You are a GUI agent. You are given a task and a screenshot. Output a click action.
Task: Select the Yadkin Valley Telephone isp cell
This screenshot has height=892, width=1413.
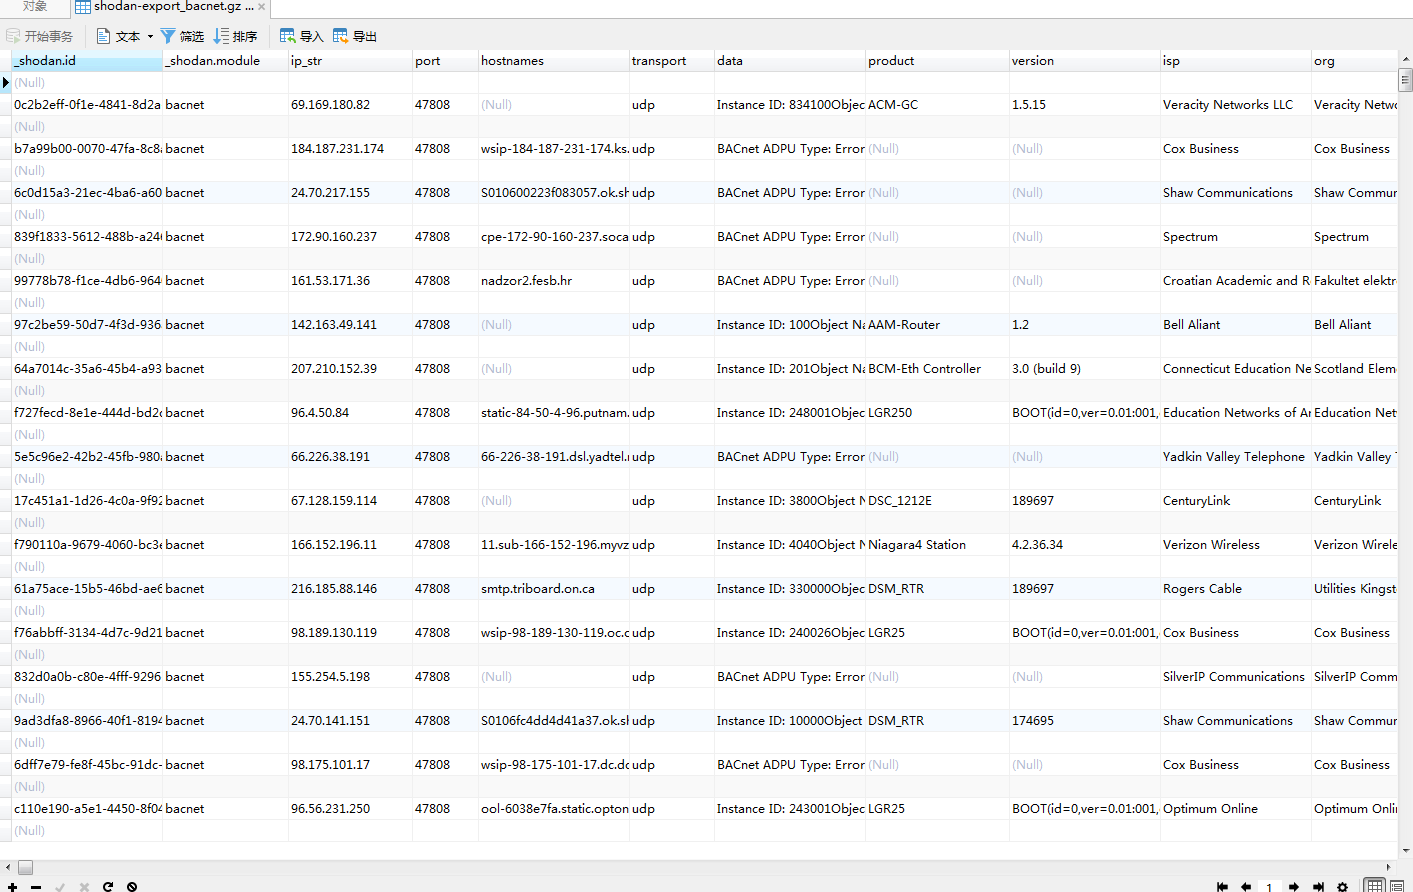click(x=1236, y=457)
